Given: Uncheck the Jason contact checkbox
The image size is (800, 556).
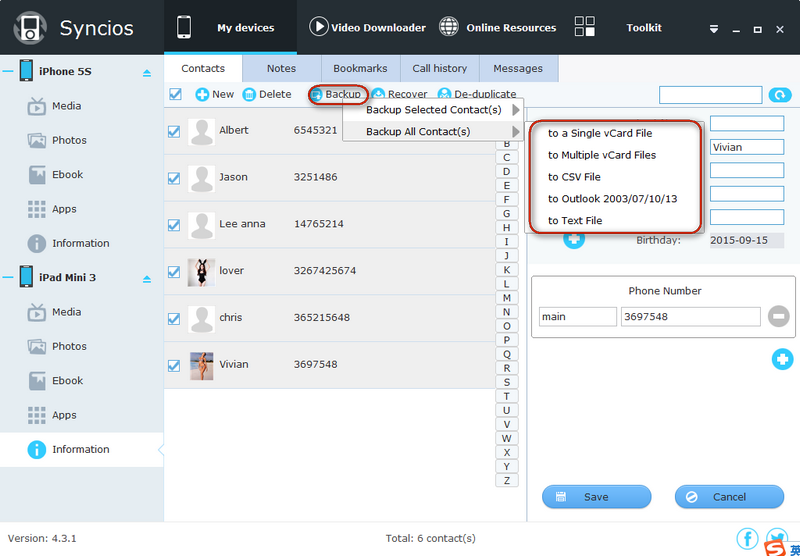Looking at the screenshot, I should click(x=174, y=179).
